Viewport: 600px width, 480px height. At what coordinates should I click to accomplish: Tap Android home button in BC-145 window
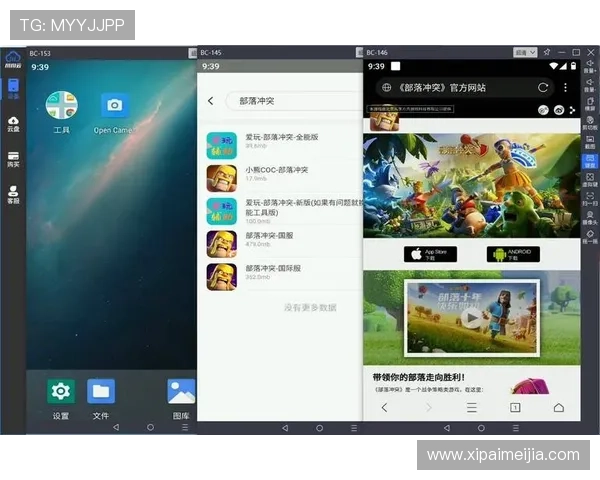pos(320,428)
